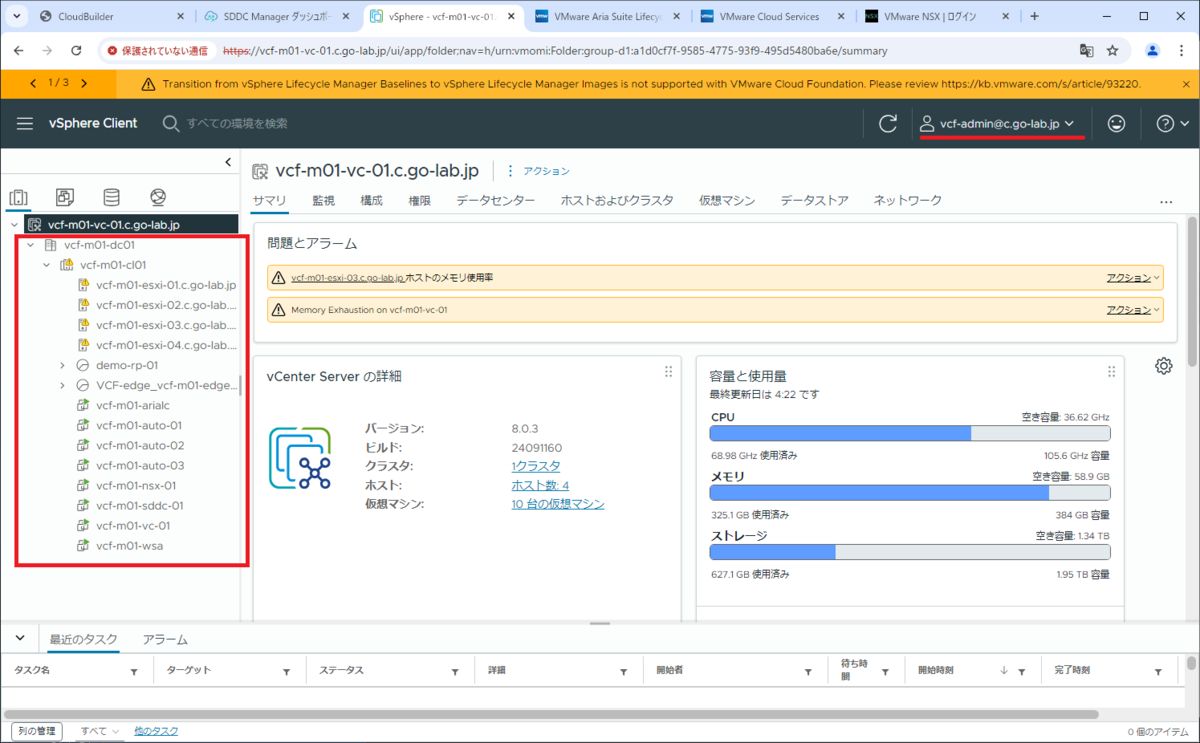Collapse vcf-m01-dc01 datacenter node

click(x=30, y=245)
